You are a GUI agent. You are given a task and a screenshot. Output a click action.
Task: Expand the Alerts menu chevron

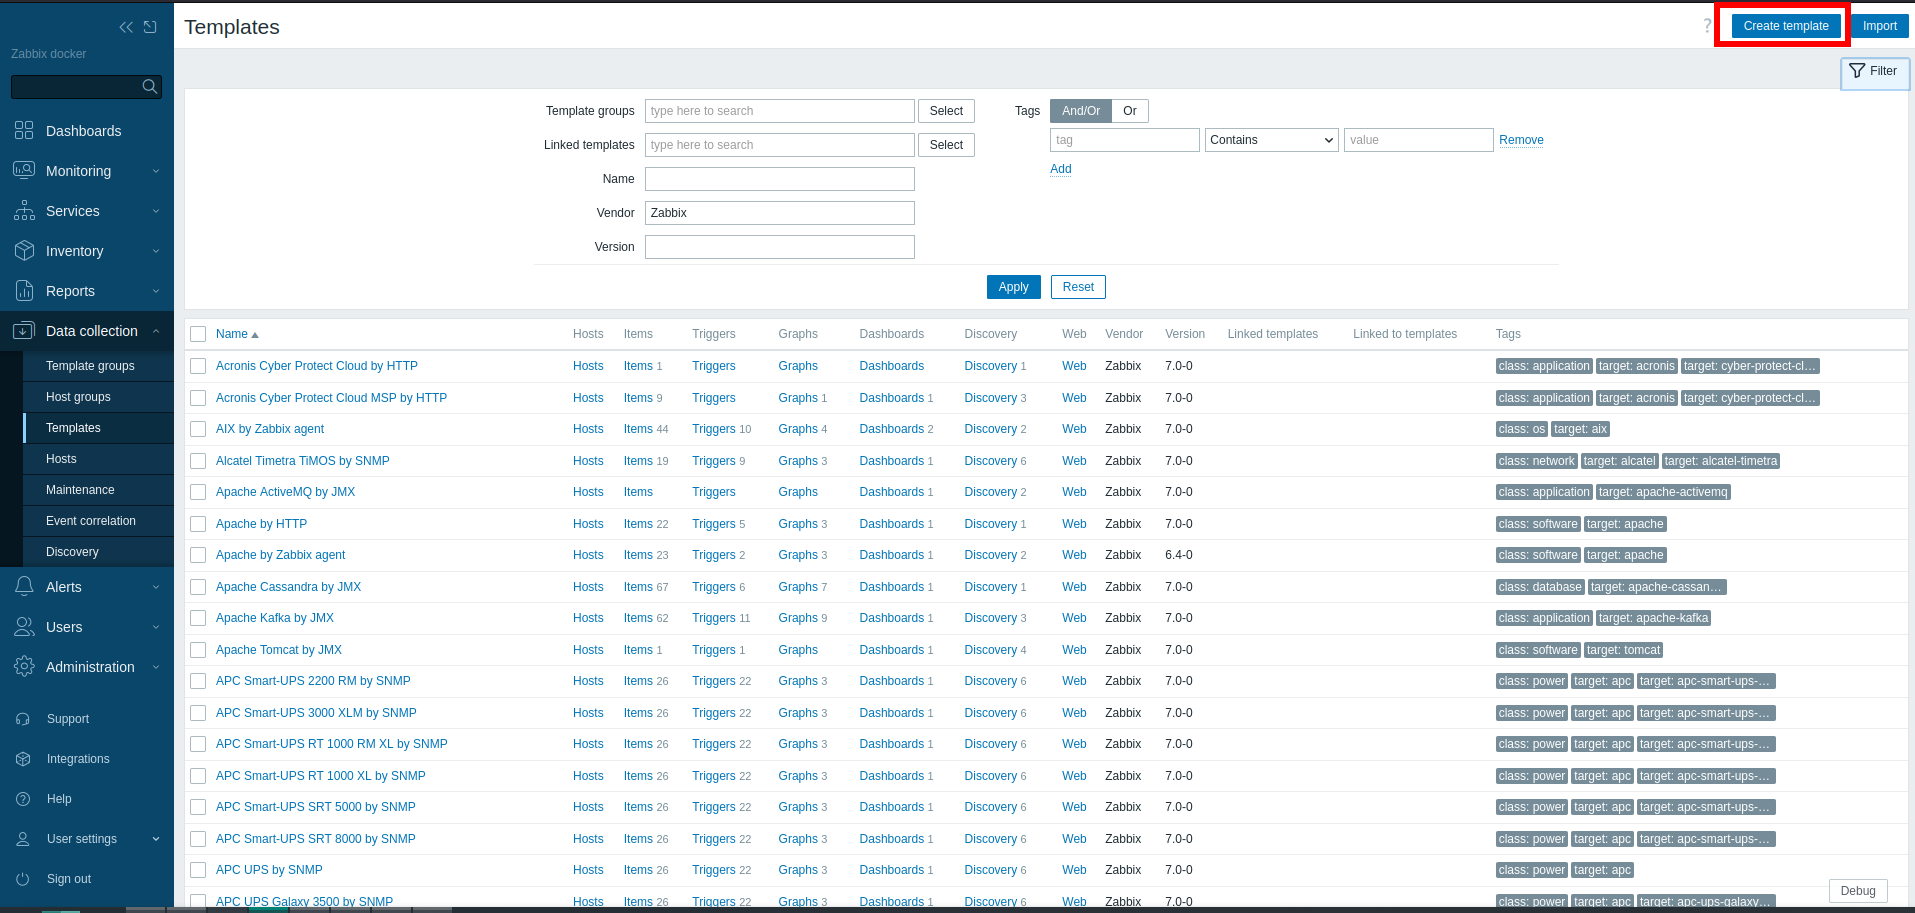click(156, 587)
